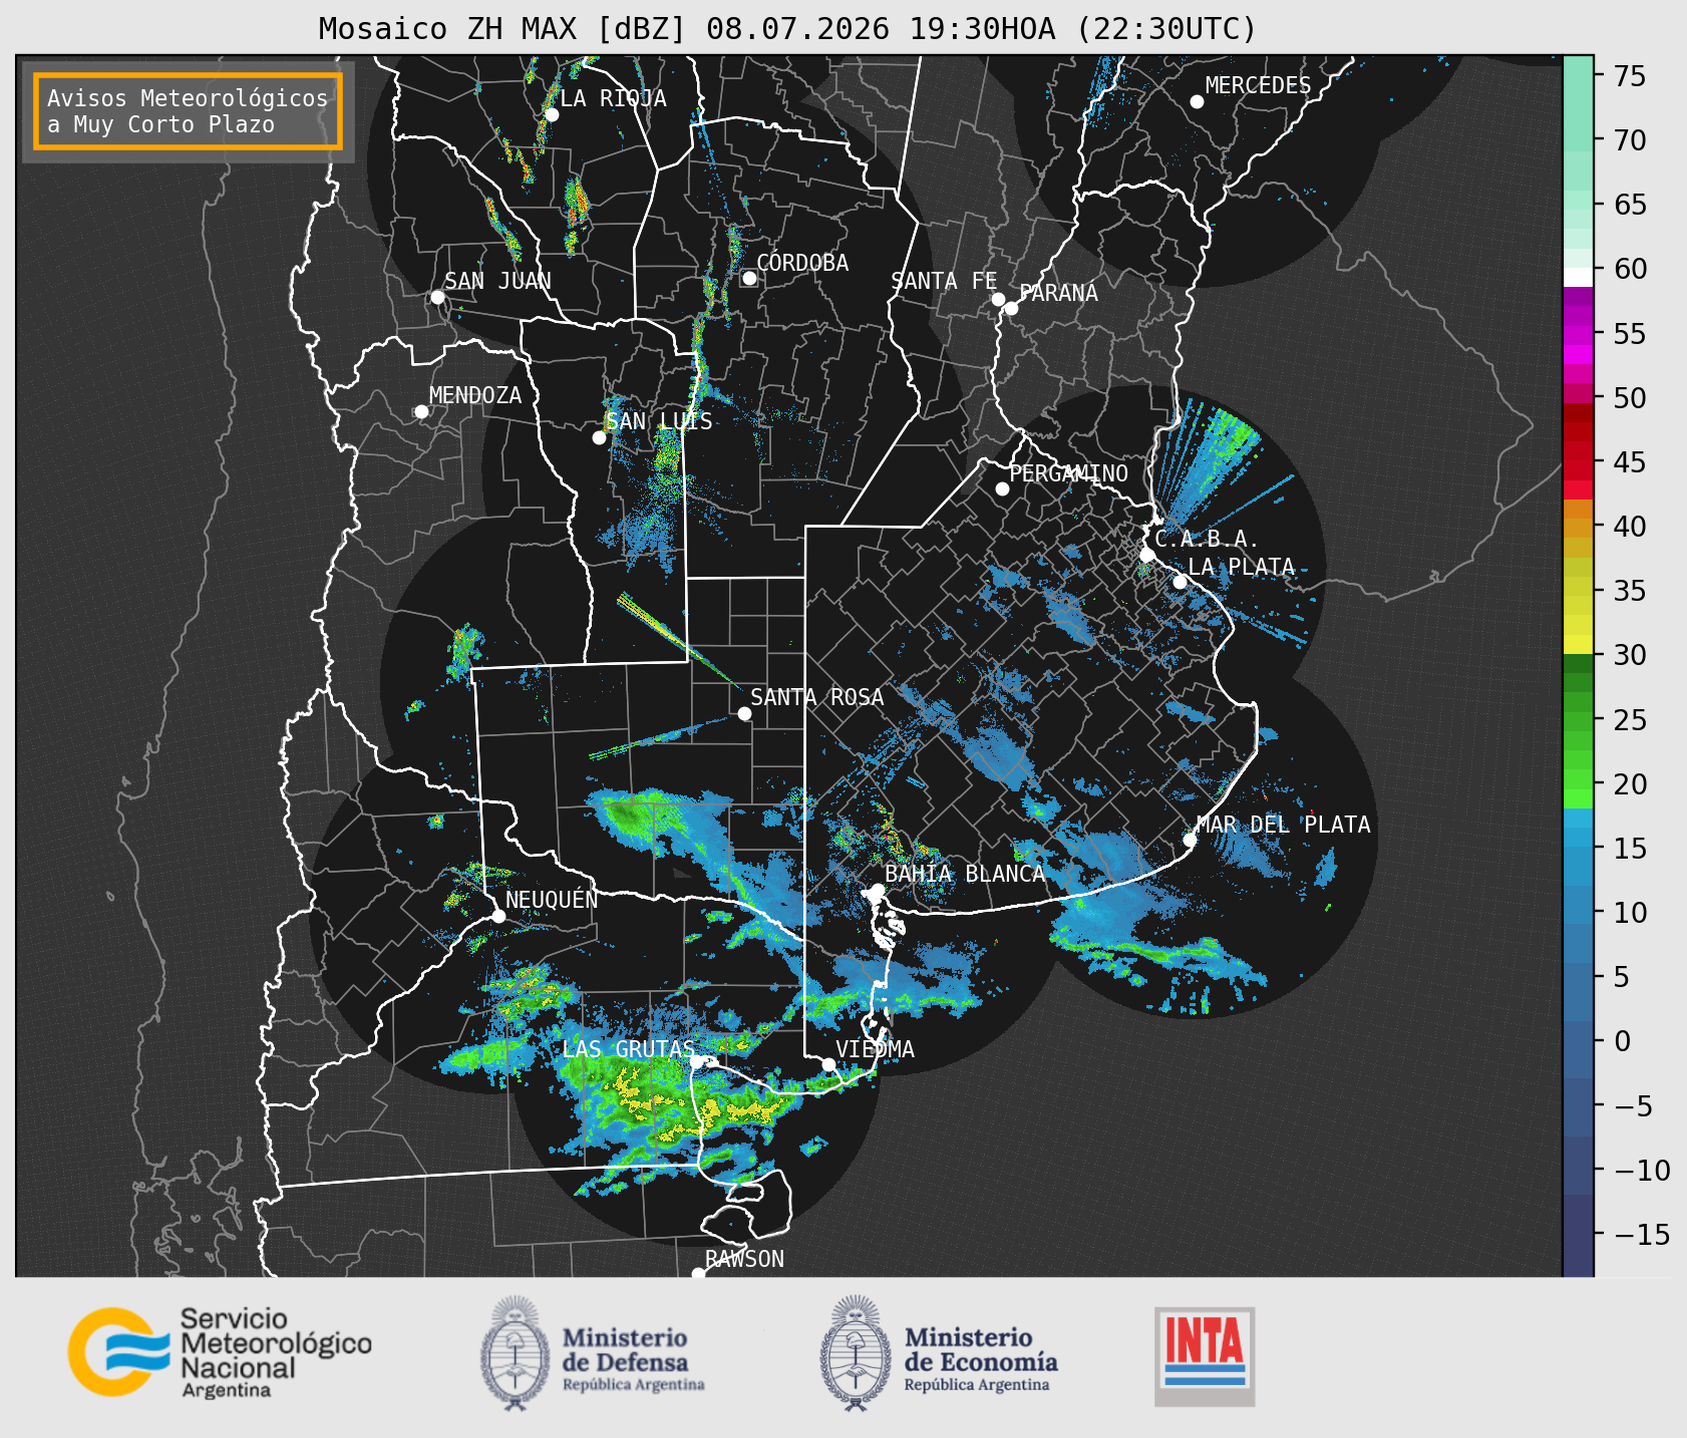1687x1438 pixels.
Task: Click the red 45 dBZ colorbar band
Action: coord(1578,461)
